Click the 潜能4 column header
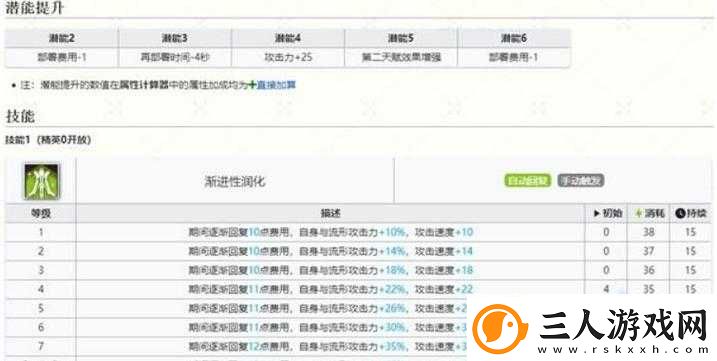Viewport: 717px width, 361px height. [288, 38]
